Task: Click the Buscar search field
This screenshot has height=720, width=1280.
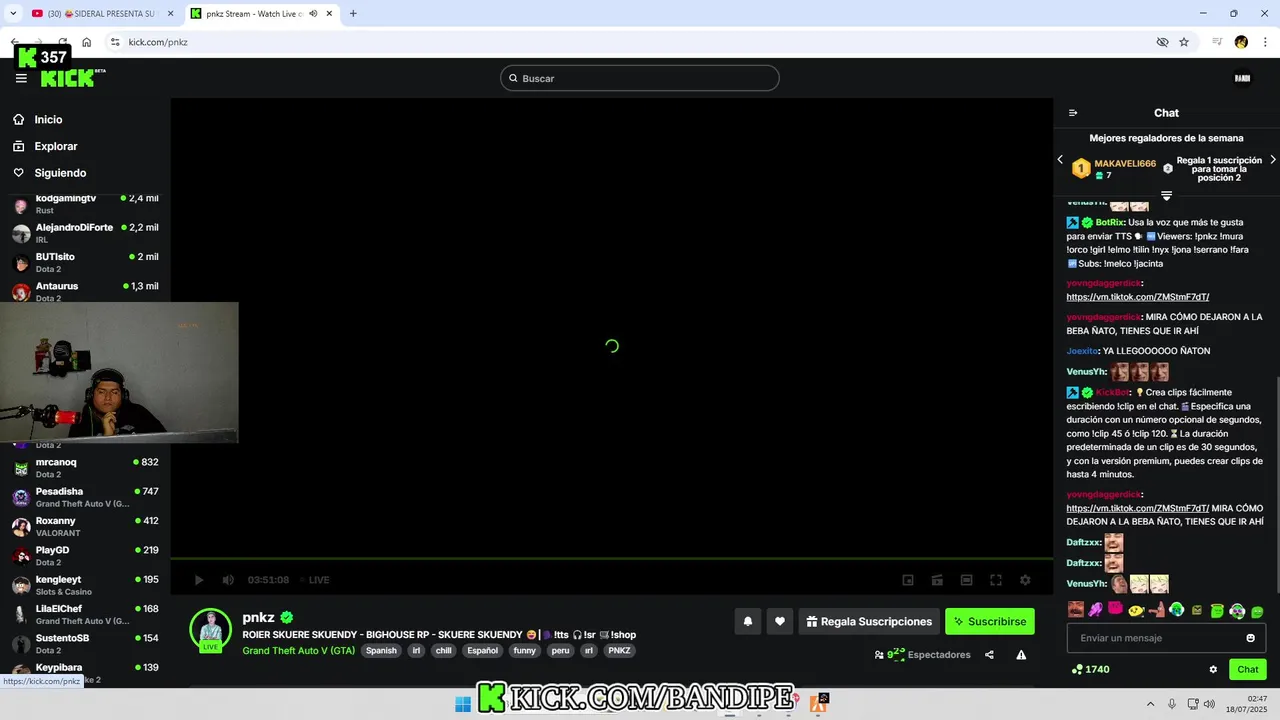Action: pos(640,78)
